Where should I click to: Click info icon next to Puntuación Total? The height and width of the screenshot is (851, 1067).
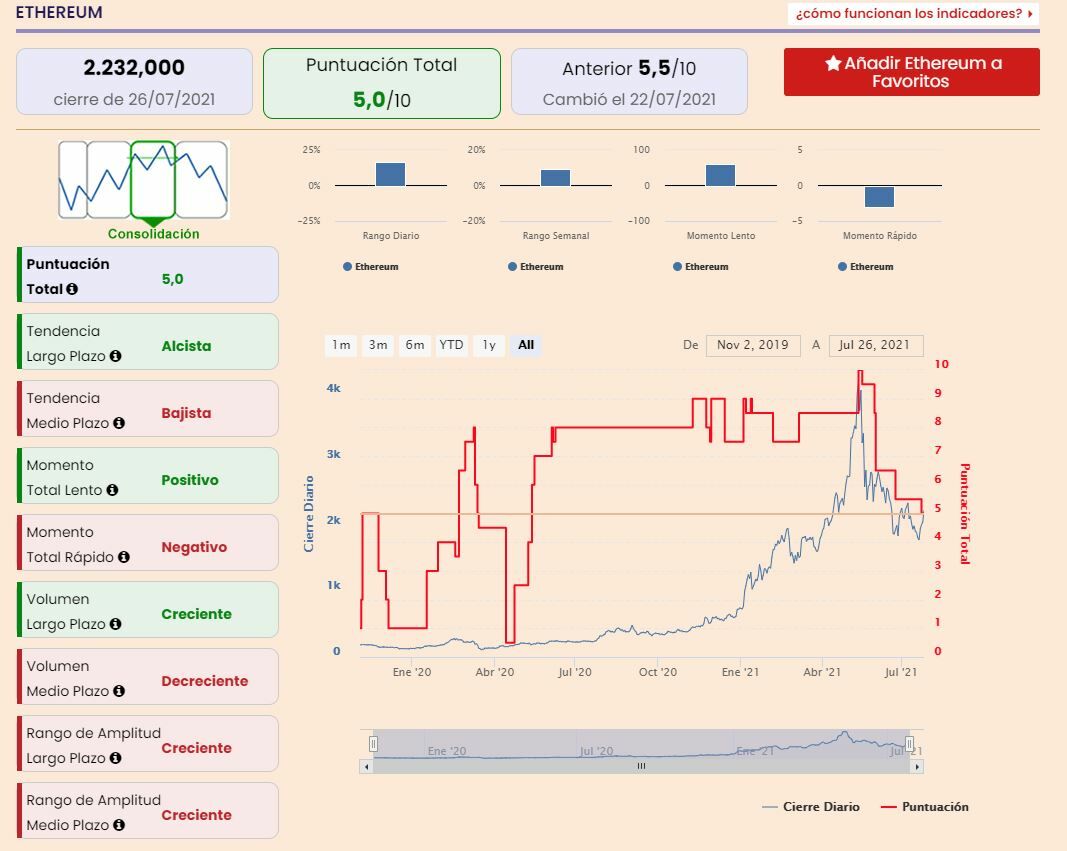[x=72, y=289]
